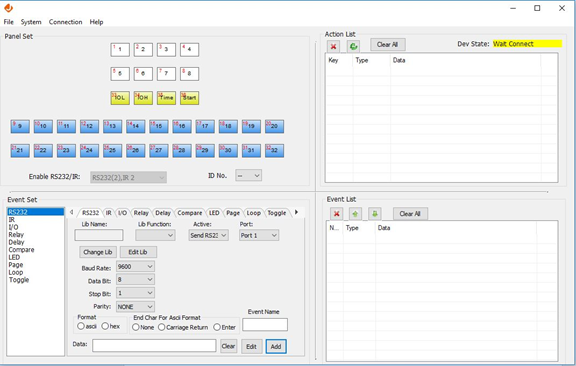Click the Event Name input field
Screen dimensions: 576x366
(x=265, y=325)
